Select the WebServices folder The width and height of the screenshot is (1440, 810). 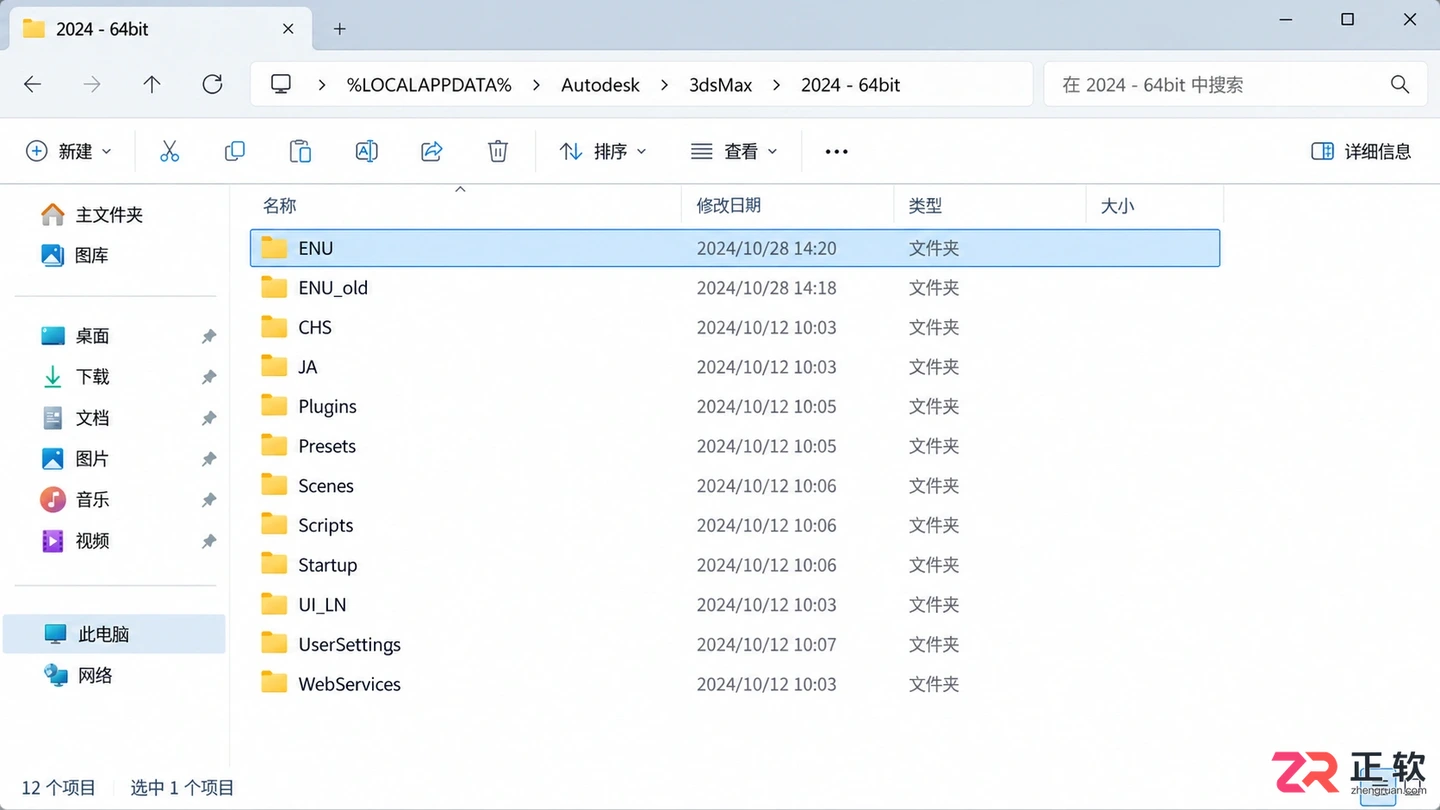pyautogui.click(x=735, y=684)
